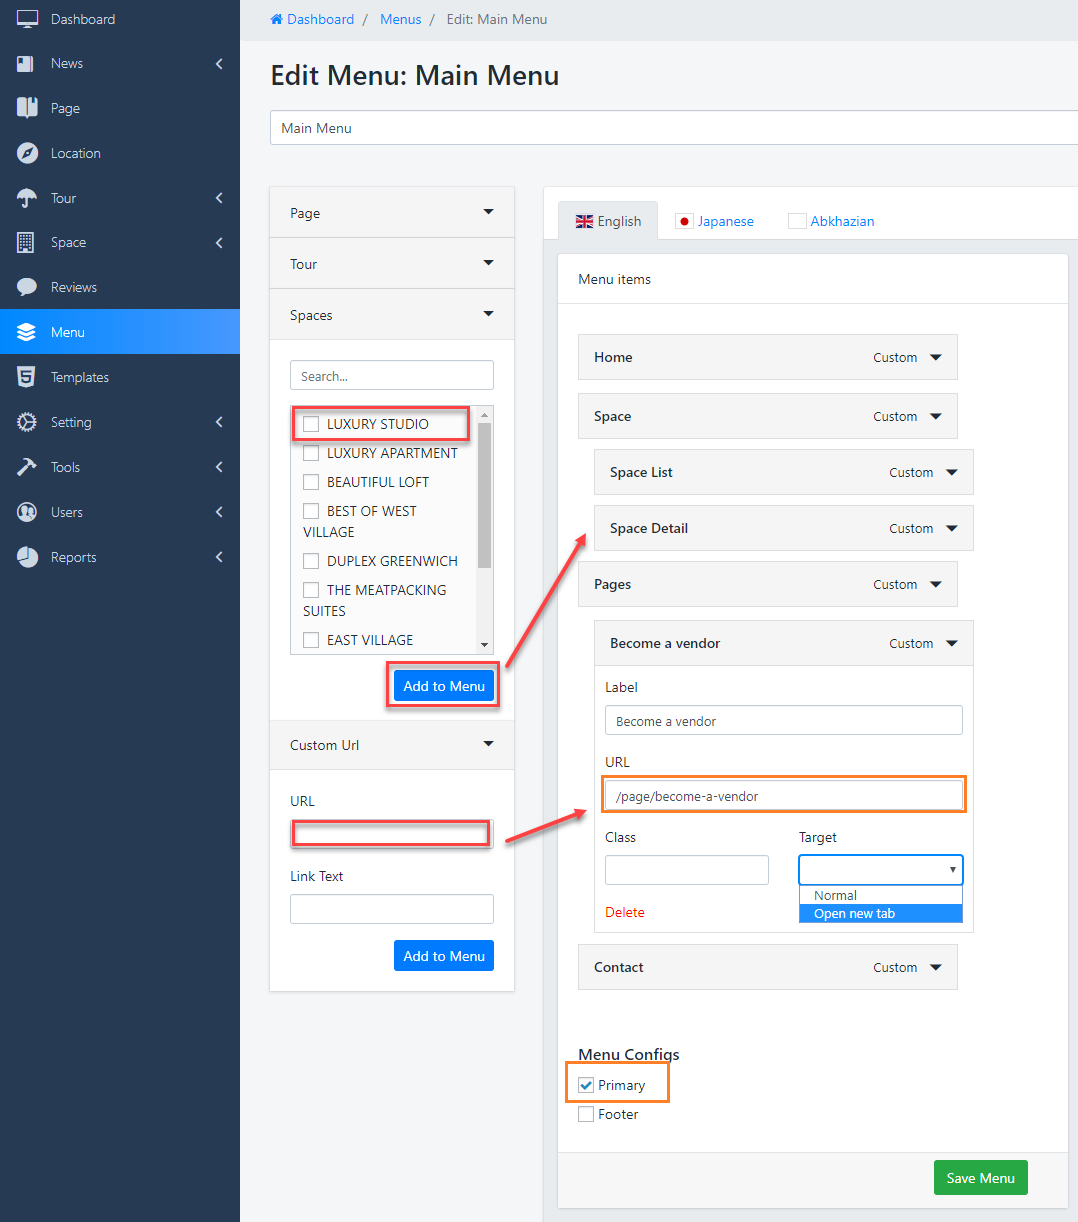
Task: Enable the Footer menu config checkbox
Action: [x=586, y=1114]
